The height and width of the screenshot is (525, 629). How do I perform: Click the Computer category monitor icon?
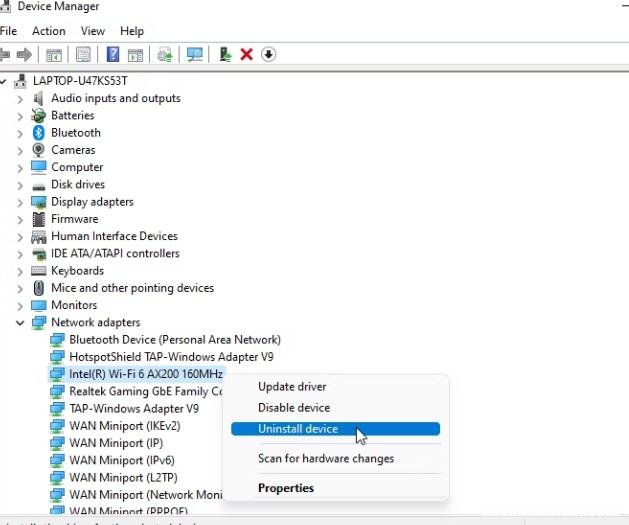pos(39,167)
